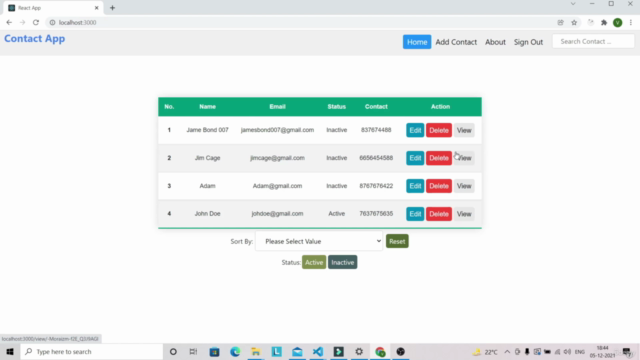640x360 pixels.
Task: Expand the tab search chevron in title bar
Action: [573, 4]
